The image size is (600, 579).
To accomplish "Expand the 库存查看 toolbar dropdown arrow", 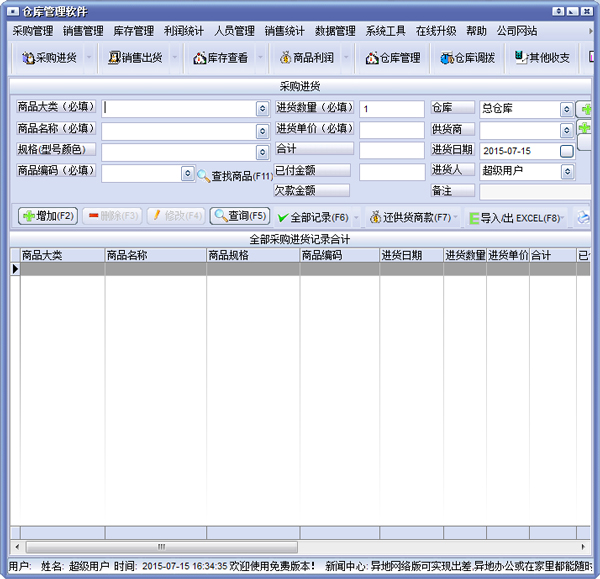I will point(261,58).
